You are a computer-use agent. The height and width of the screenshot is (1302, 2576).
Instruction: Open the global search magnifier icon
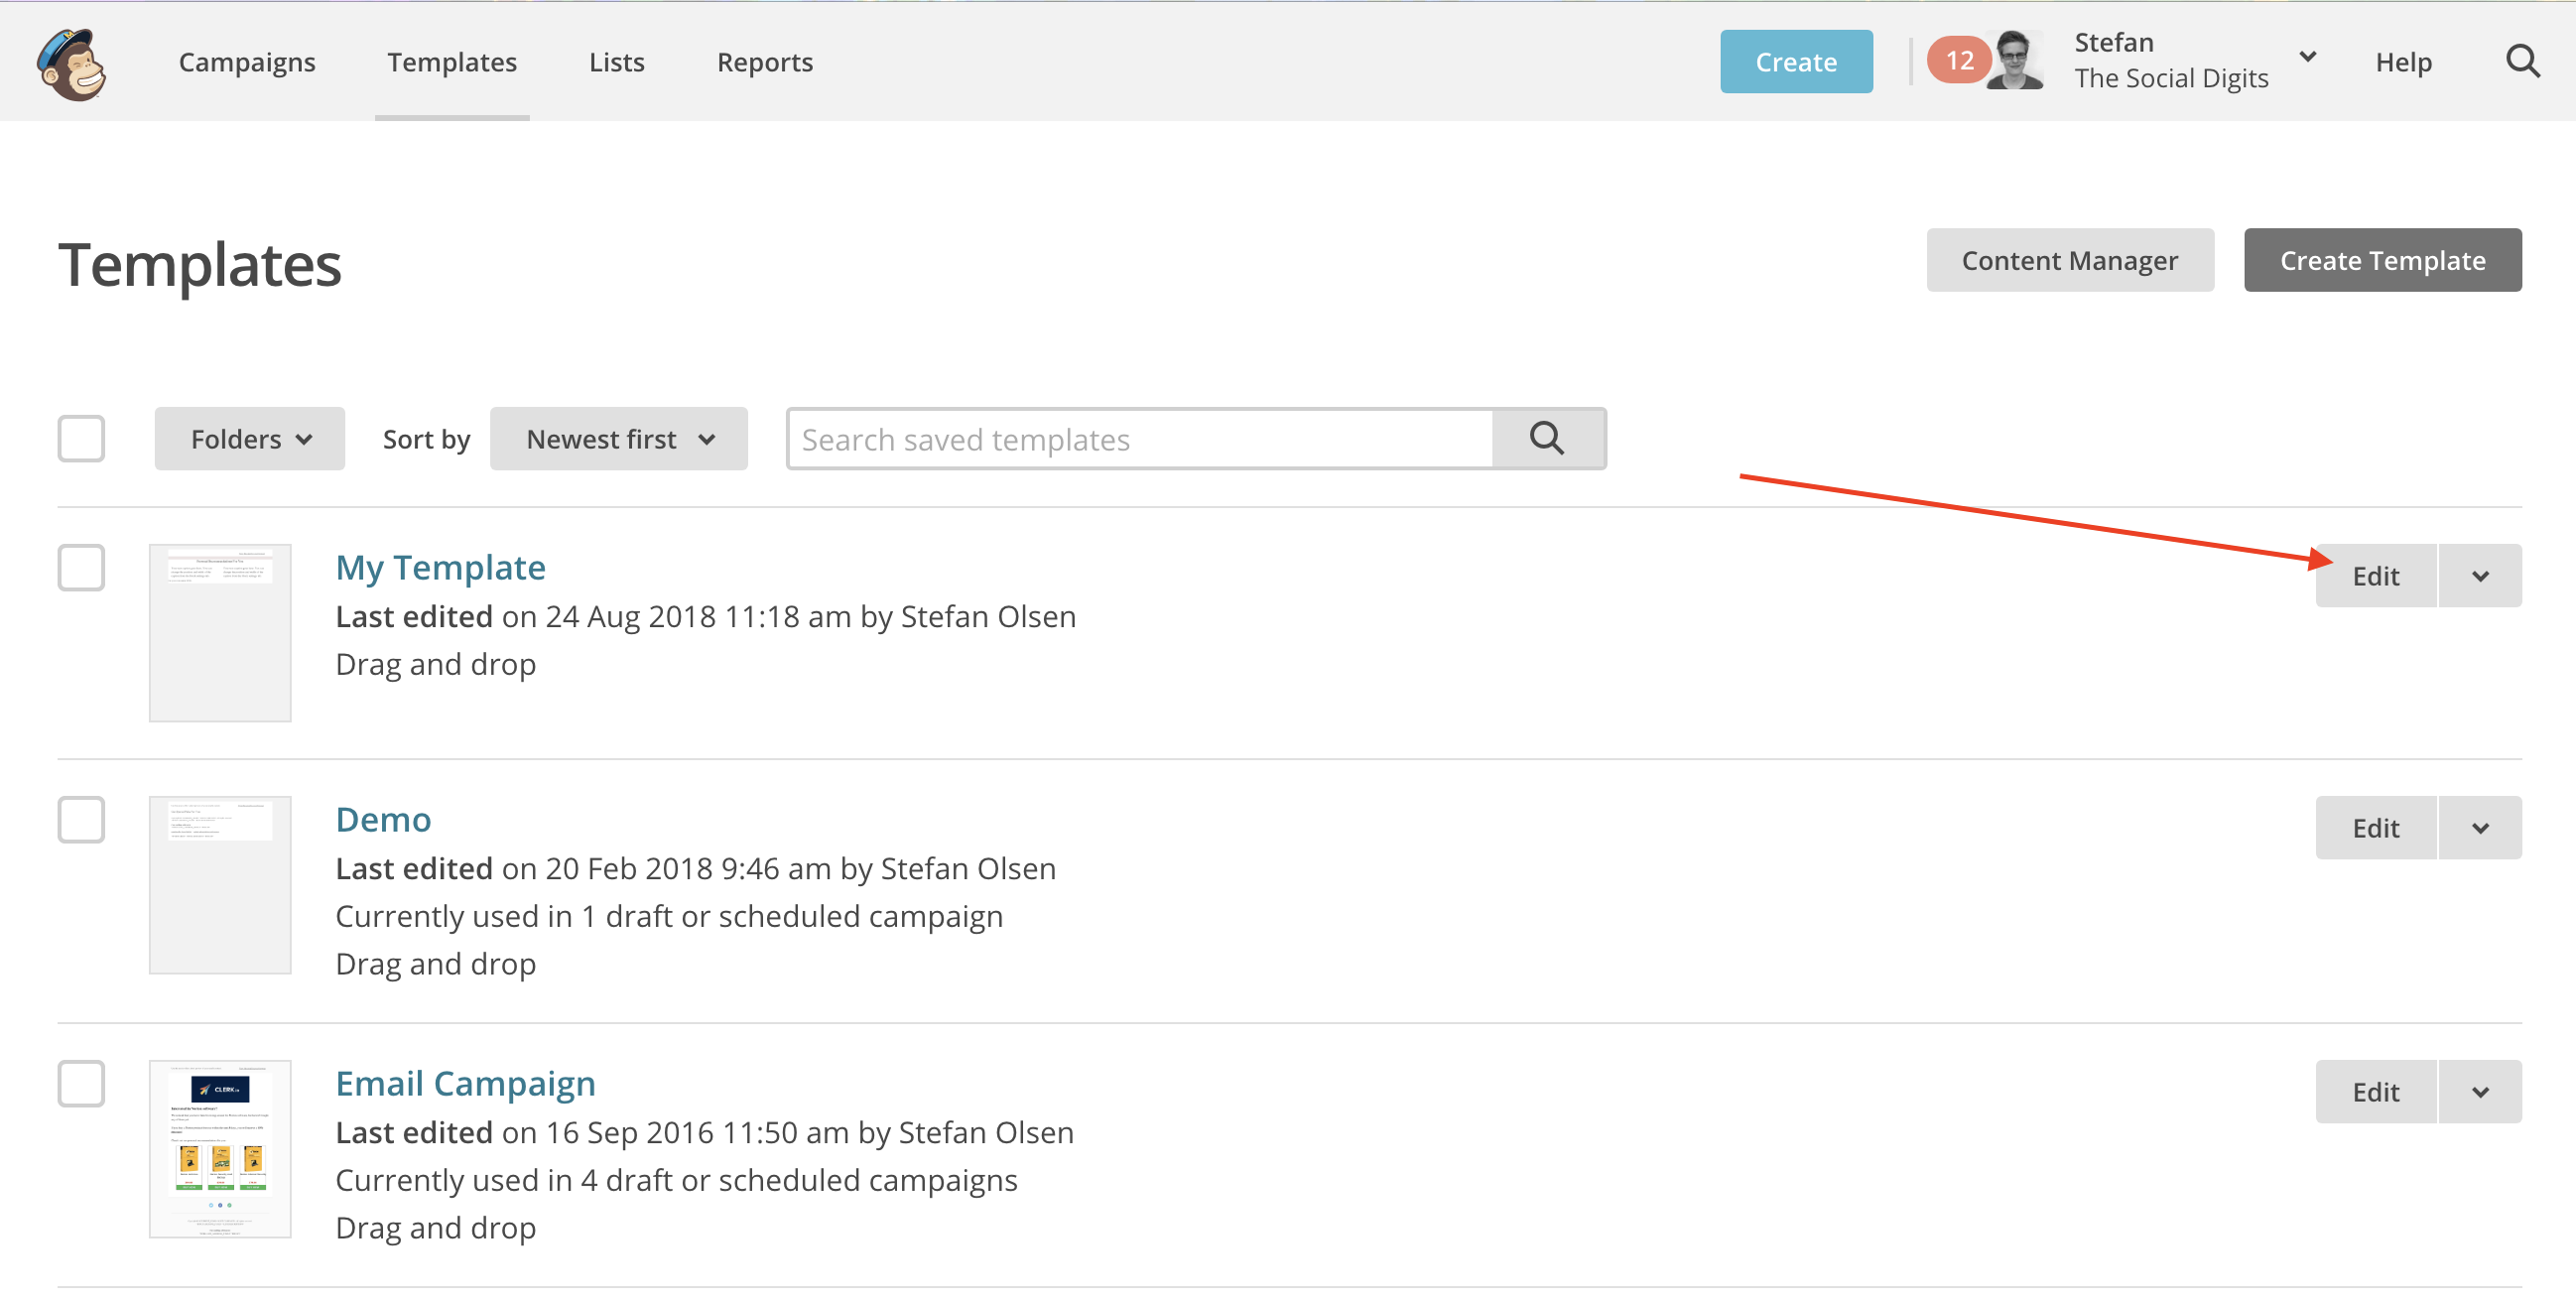[x=2521, y=62]
